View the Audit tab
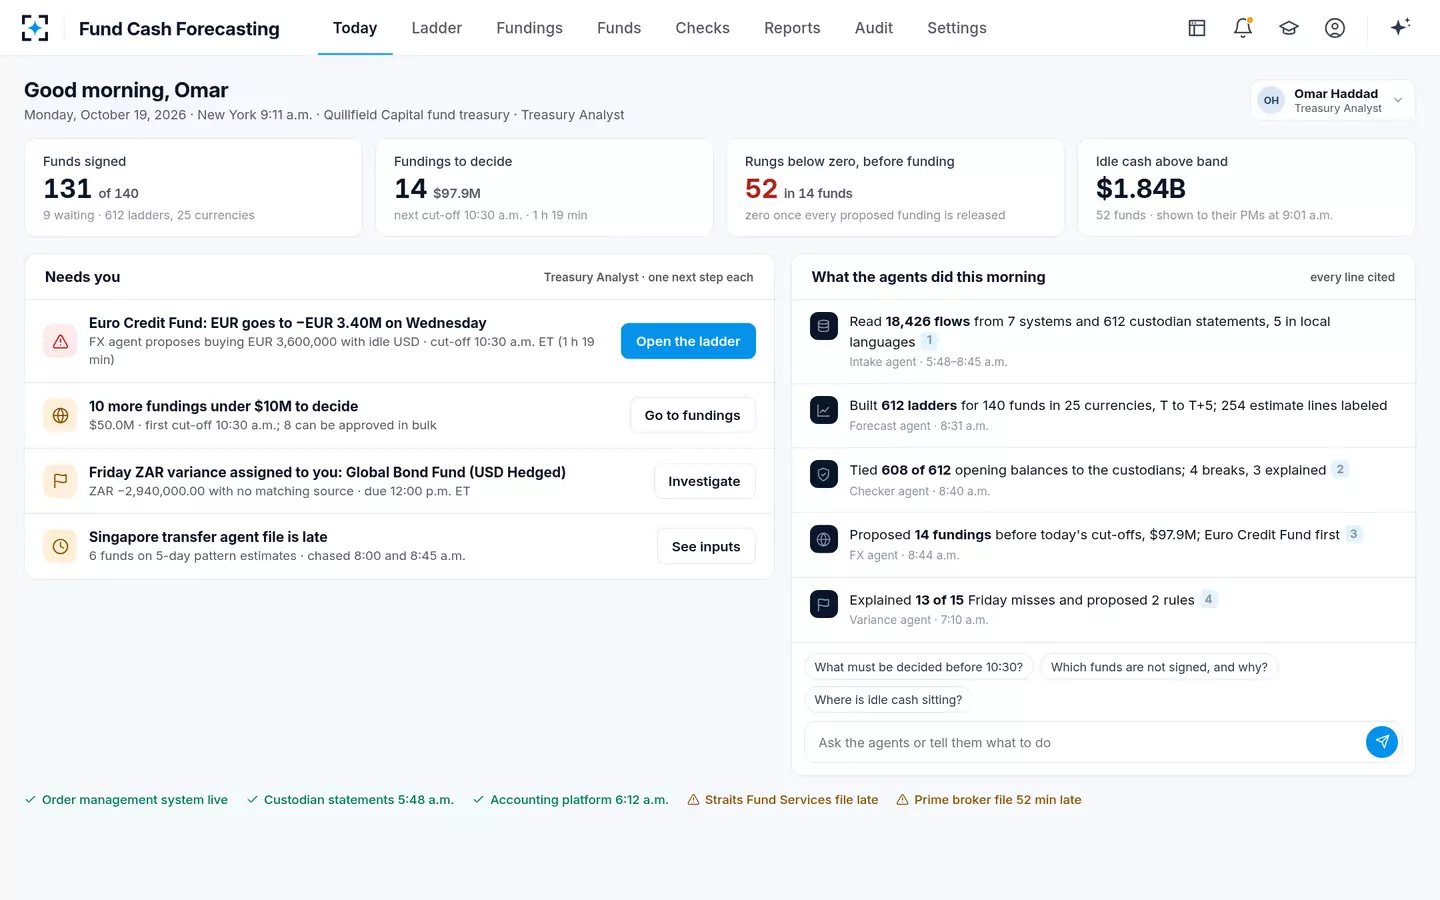The width and height of the screenshot is (1440, 900). (x=874, y=28)
